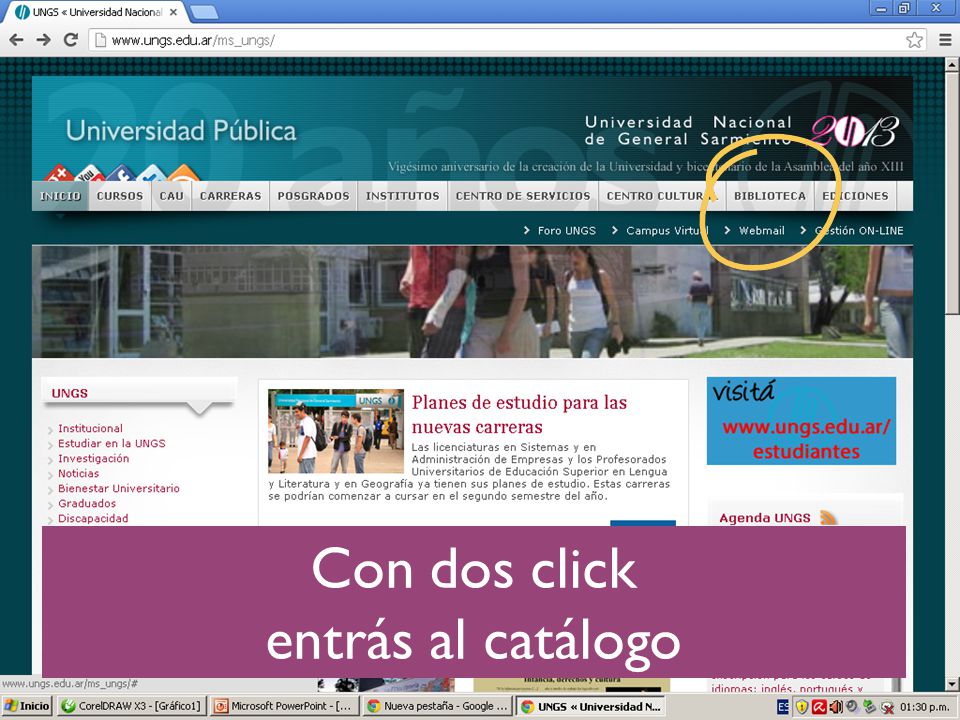
Task: Open the Planes de estudio article headline
Action: [x=519, y=414]
